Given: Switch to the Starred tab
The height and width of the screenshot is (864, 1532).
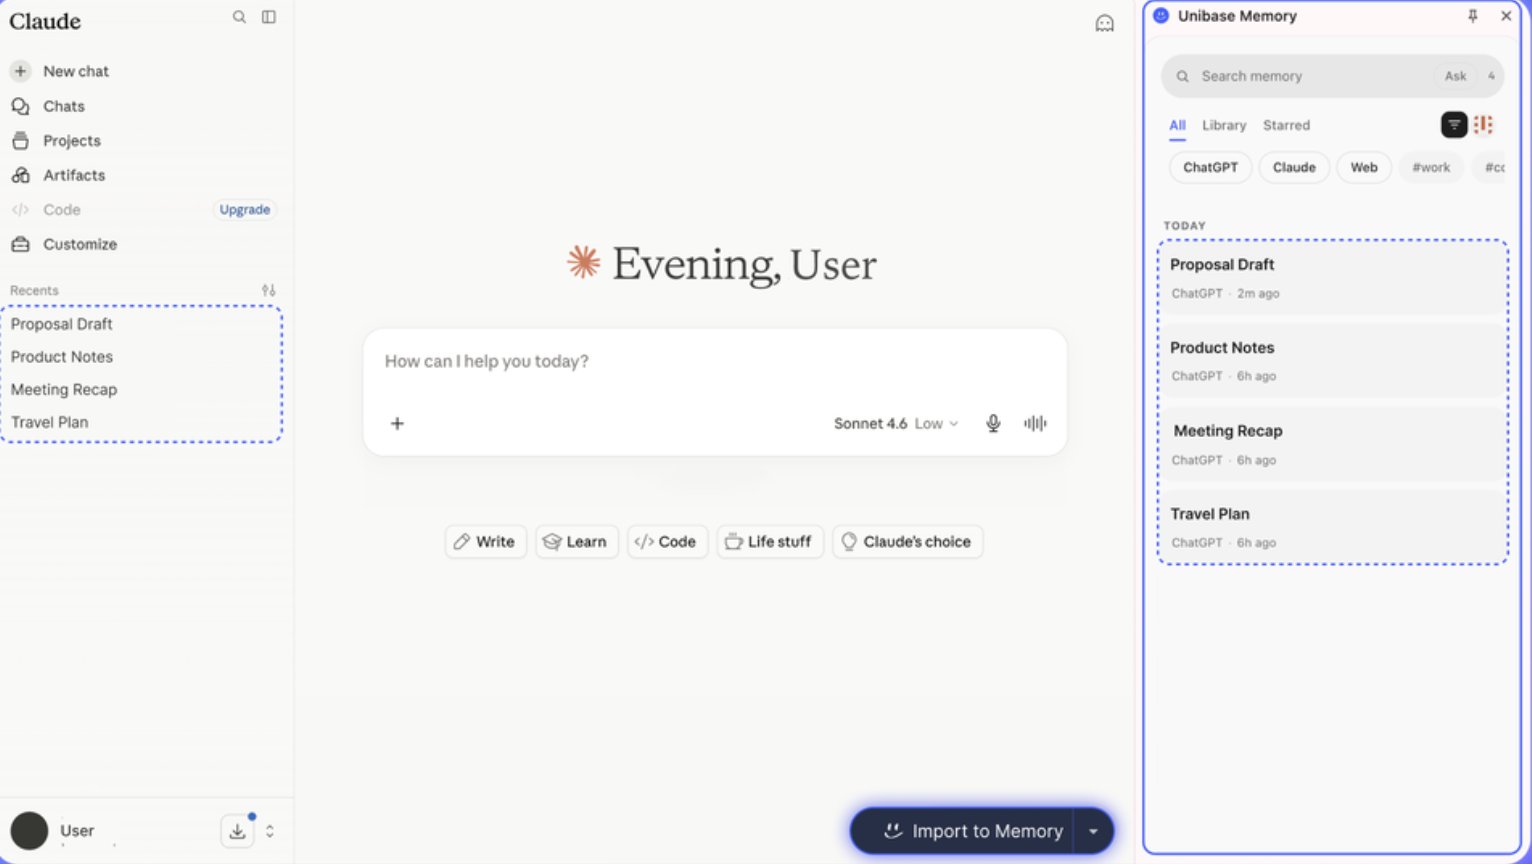Looking at the screenshot, I should click(1286, 125).
